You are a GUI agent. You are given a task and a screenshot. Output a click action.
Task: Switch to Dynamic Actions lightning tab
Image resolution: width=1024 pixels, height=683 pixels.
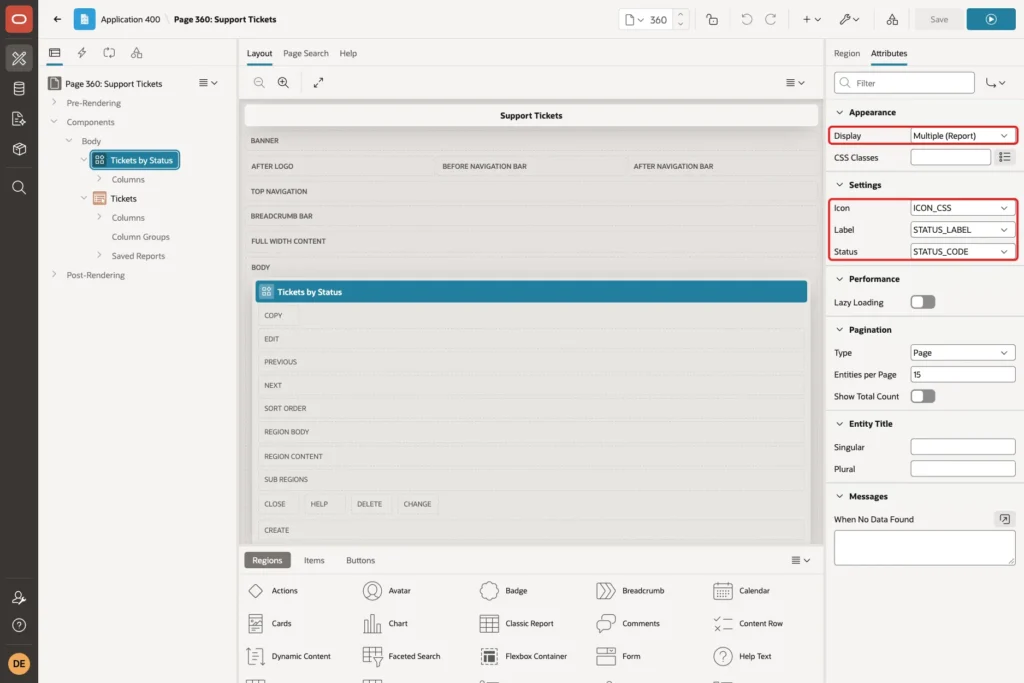point(82,53)
